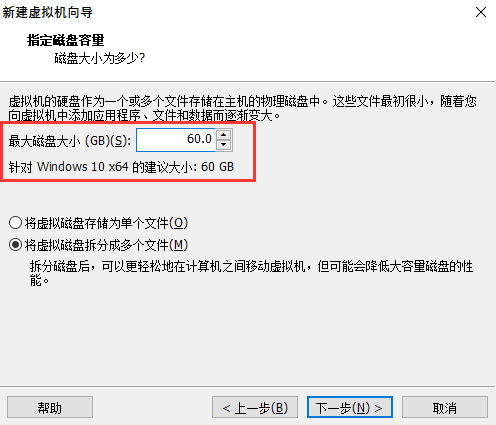This screenshot has height=425, width=496.
Task: Open help with the 帮助 button
Action: point(50,407)
